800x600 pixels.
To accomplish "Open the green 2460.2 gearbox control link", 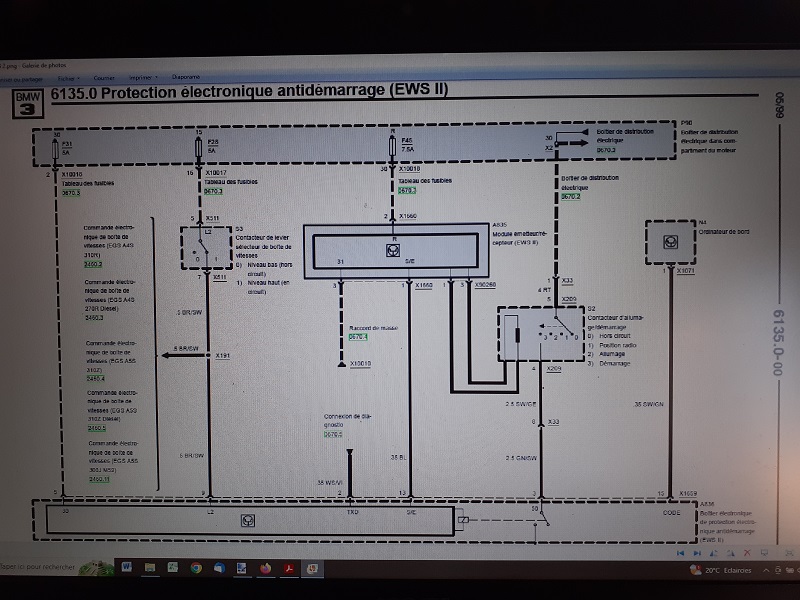I will 93,264.
